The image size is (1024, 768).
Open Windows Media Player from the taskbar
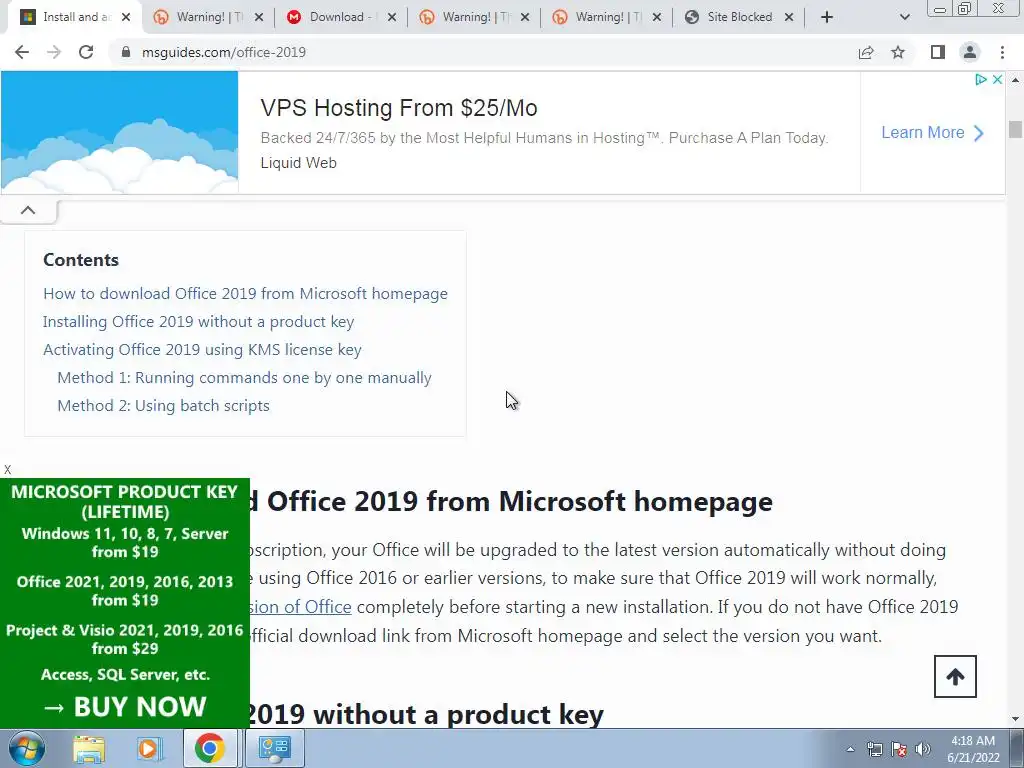[149, 748]
